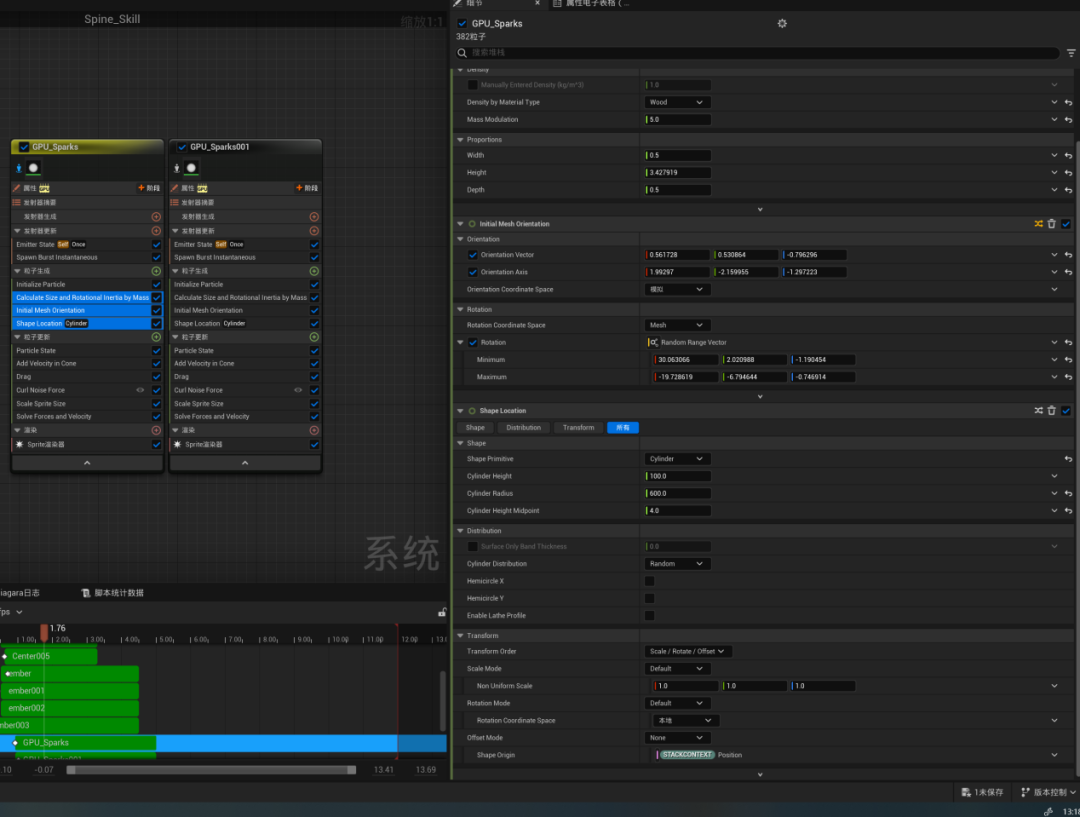Click 阶段 add stage button on GPU_Sparks
This screenshot has height=817, width=1080.
point(149,188)
